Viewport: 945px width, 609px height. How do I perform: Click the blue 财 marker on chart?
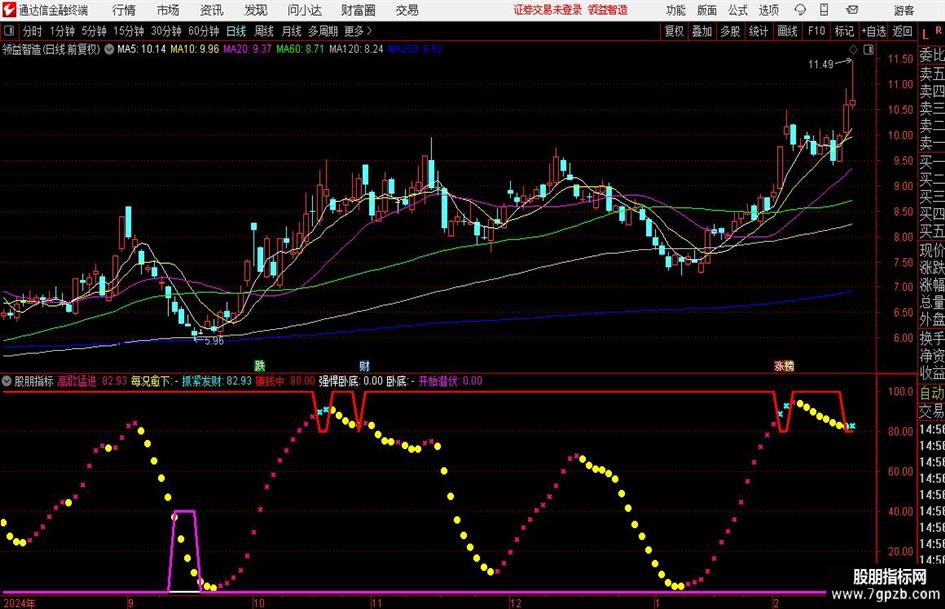(x=365, y=365)
